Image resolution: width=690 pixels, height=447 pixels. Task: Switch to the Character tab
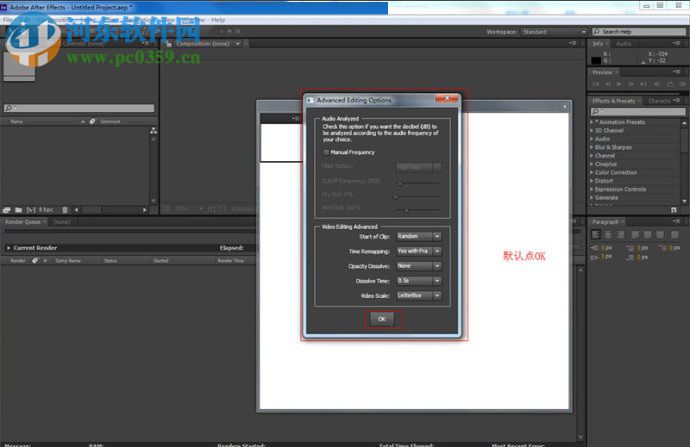click(x=659, y=101)
